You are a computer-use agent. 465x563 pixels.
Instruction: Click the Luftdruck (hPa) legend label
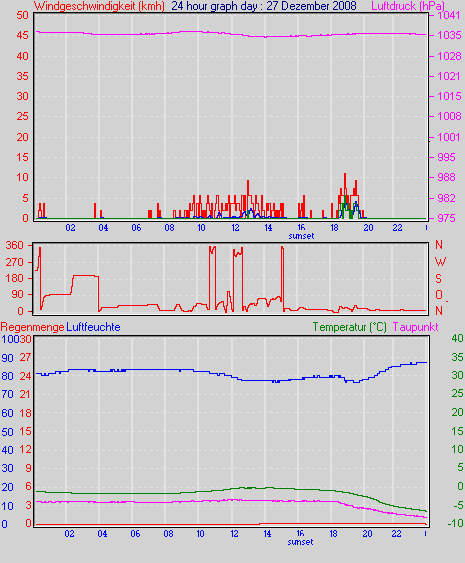(x=408, y=6)
